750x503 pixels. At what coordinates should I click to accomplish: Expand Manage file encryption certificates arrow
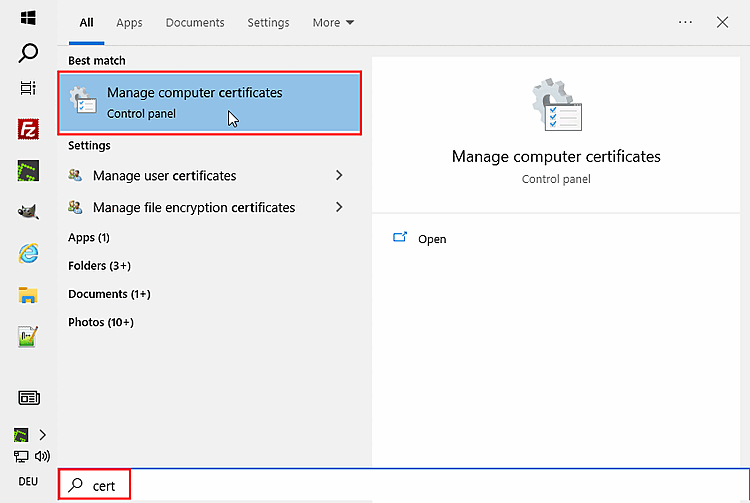339,208
